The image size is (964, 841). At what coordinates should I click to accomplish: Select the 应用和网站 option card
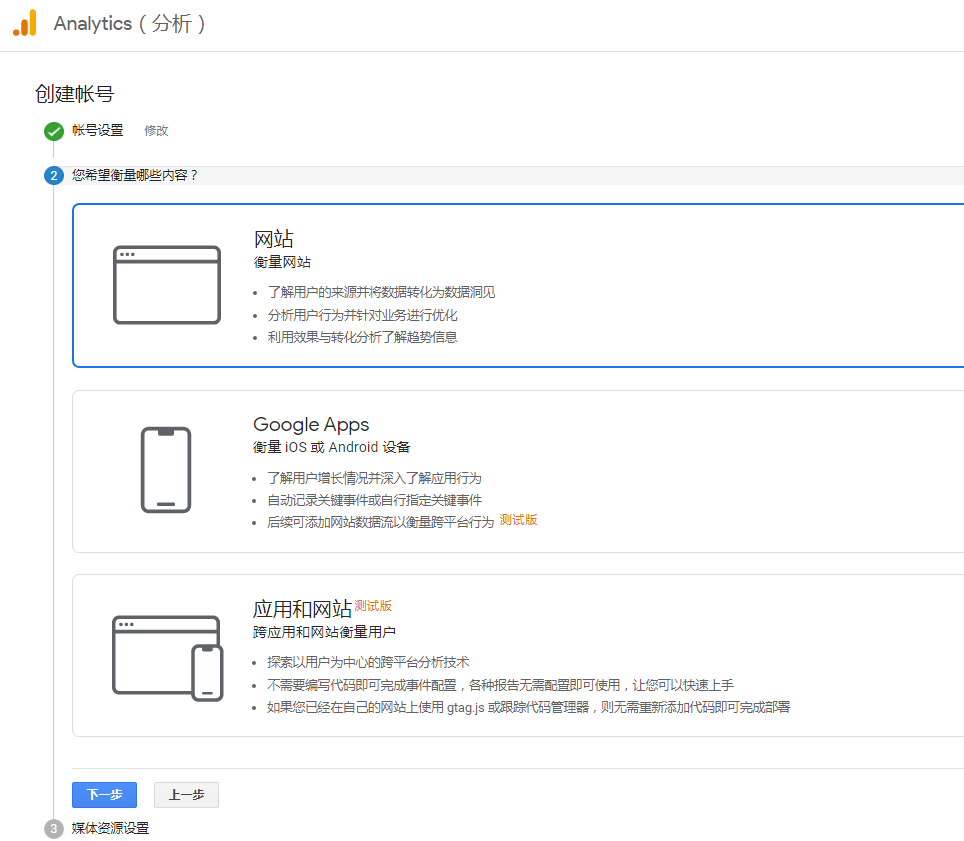pyautogui.click(x=518, y=655)
